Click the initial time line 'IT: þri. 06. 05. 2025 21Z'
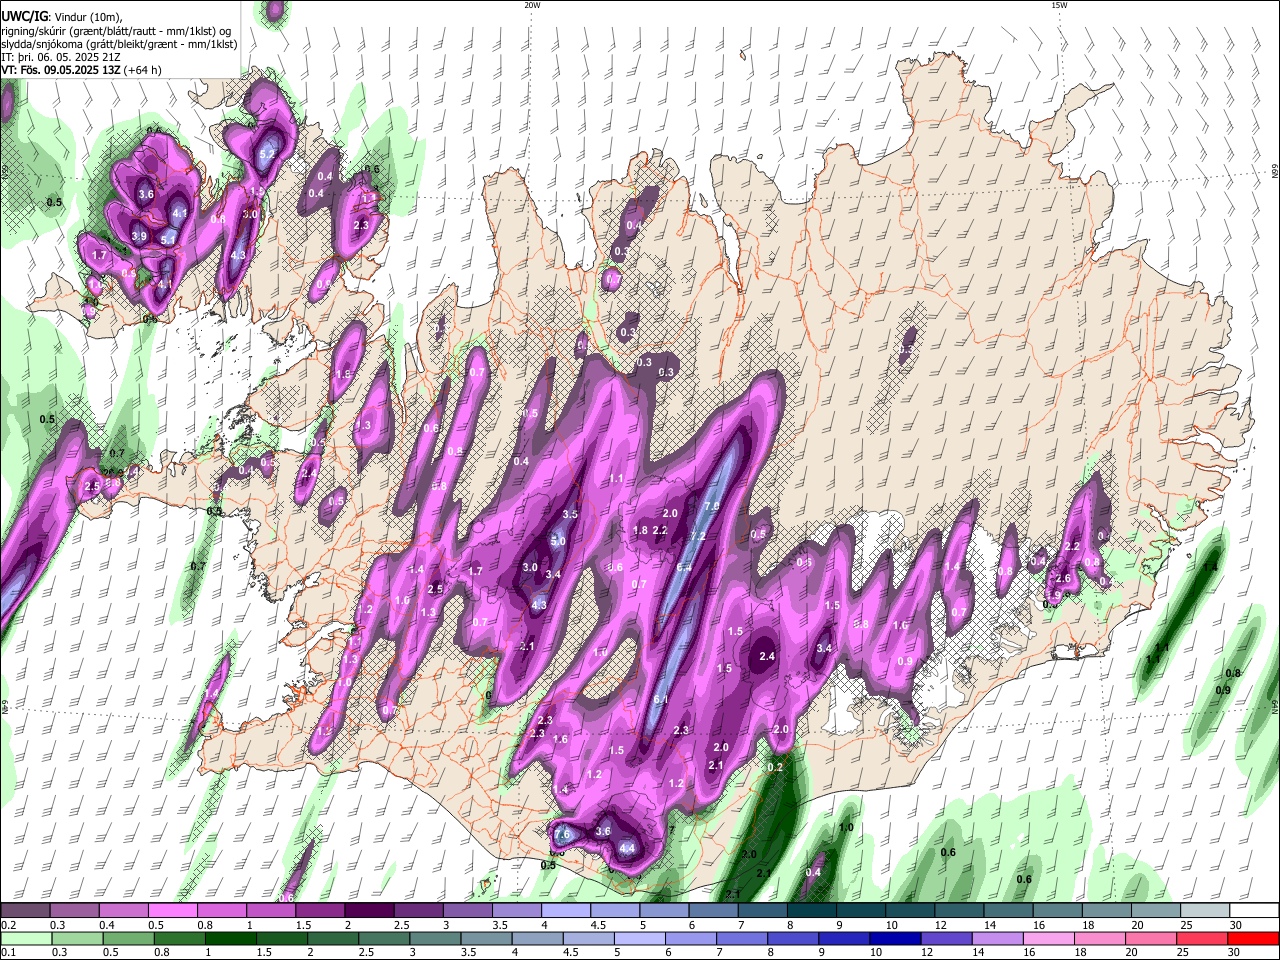This screenshot has height=960, width=1280. click(x=60, y=57)
